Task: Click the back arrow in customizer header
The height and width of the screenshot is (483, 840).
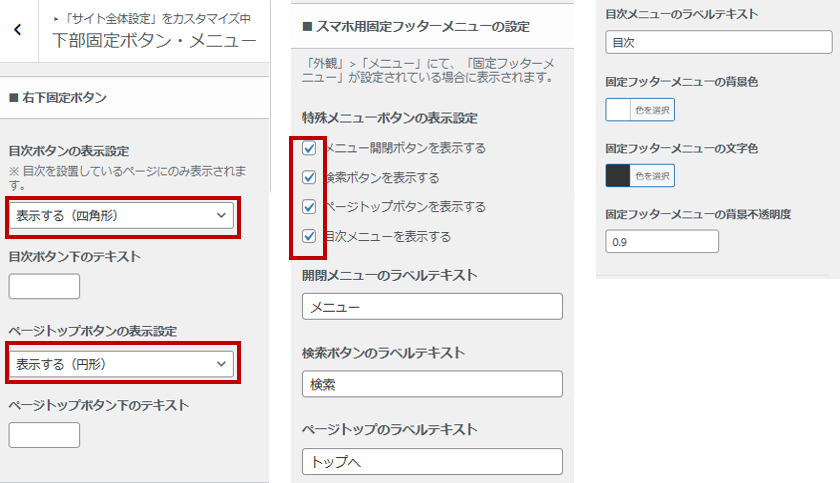Action: (18, 30)
